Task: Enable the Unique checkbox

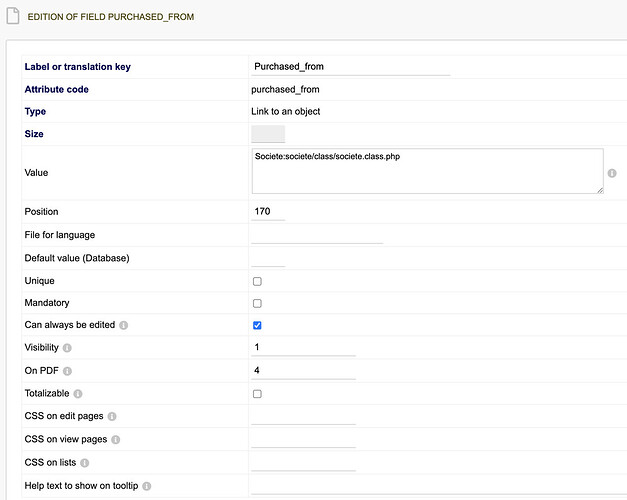Action: coord(257,281)
